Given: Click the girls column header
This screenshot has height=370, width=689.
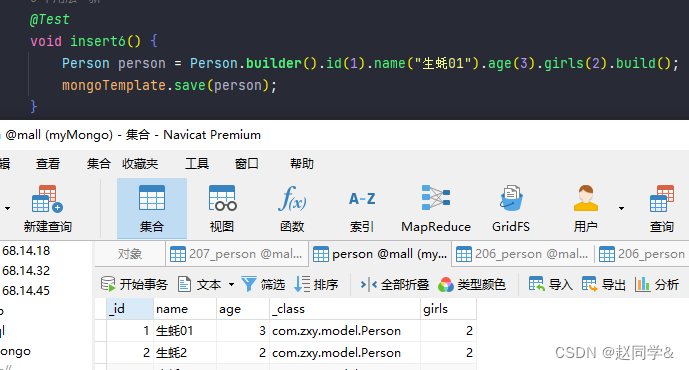Looking at the screenshot, I should pos(449,309).
